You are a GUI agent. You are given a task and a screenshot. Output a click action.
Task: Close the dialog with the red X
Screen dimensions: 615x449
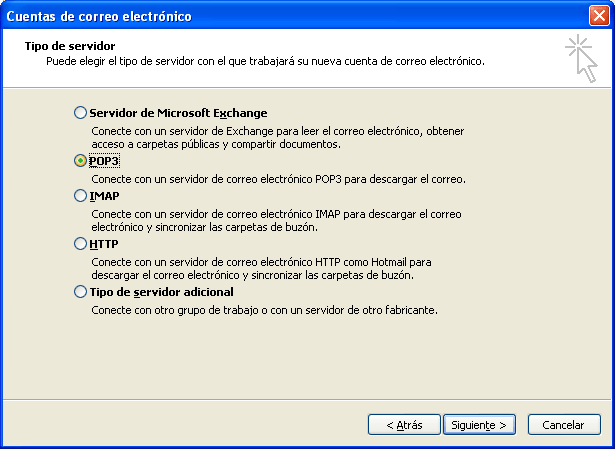598,16
